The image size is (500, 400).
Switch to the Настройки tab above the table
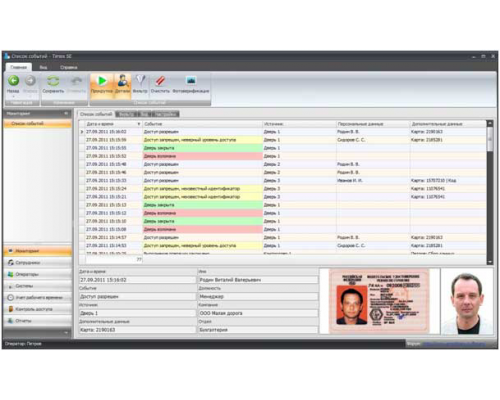(166, 114)
